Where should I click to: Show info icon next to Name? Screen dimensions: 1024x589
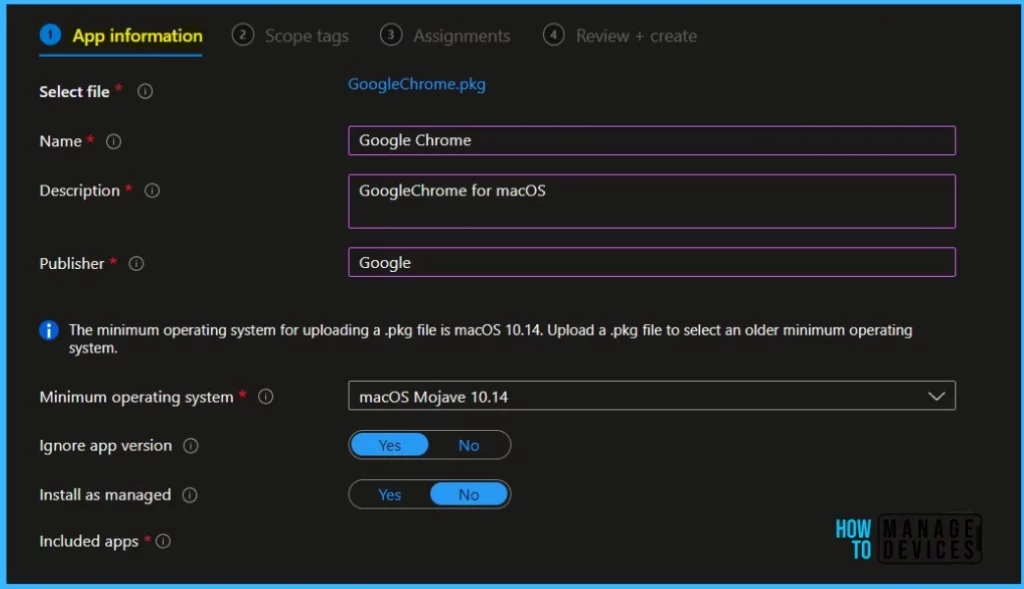pos(114,141)
